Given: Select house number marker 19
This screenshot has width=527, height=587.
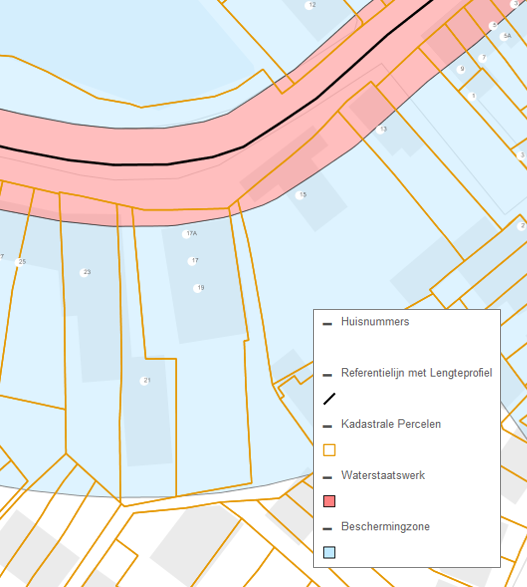Looking at the screenshot, I should coord(198,288).
